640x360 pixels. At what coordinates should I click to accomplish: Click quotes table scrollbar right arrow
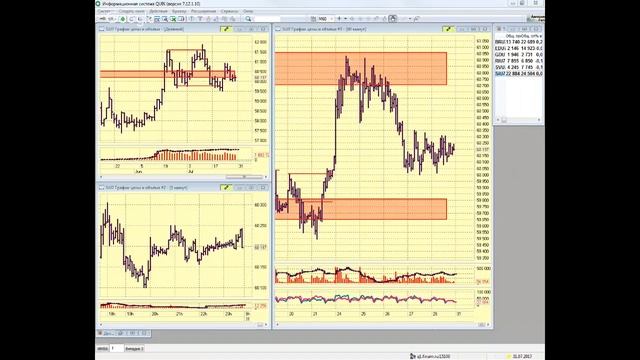539,120
